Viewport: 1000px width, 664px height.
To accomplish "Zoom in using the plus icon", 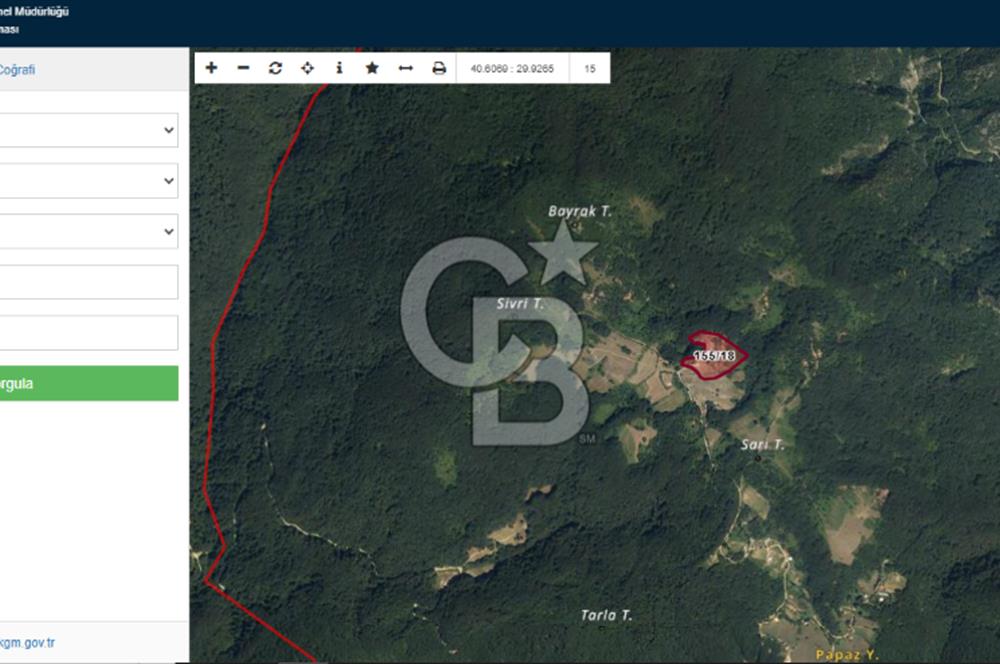I will [211, 68].
